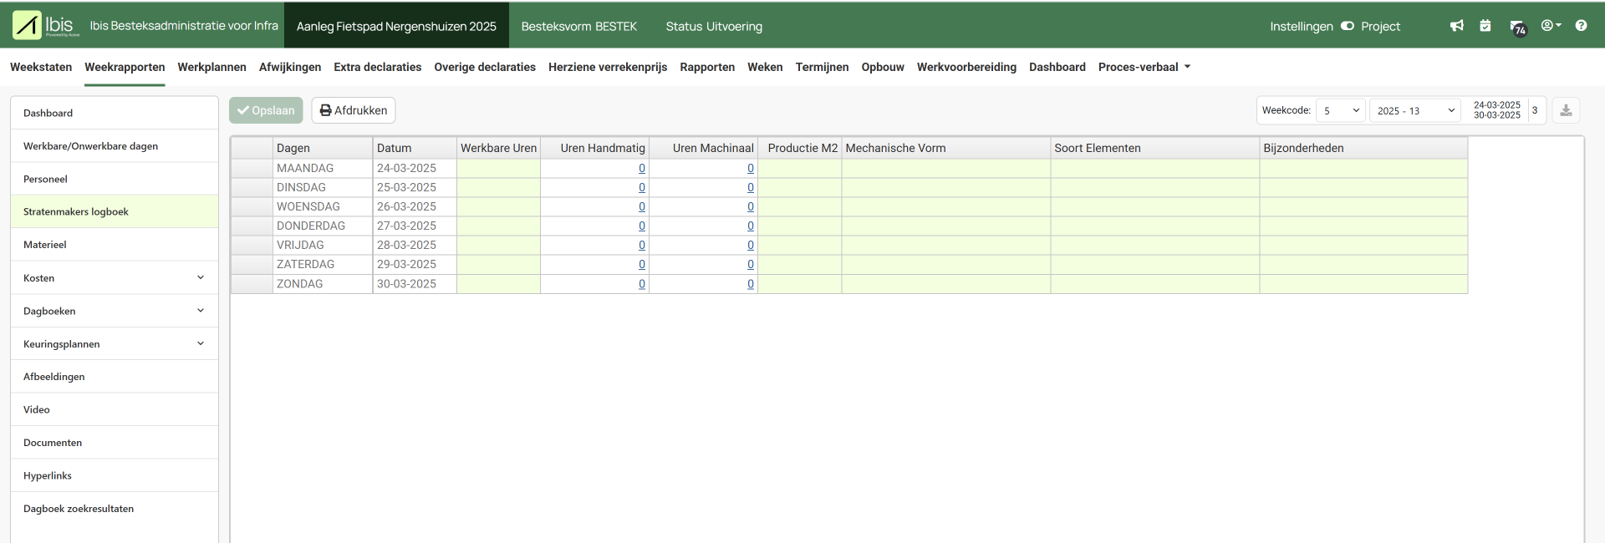Click the ZATERDAG row day cell
This screenshot has height=543, width=1605.
pyautogui.click(x=323, y=265)
